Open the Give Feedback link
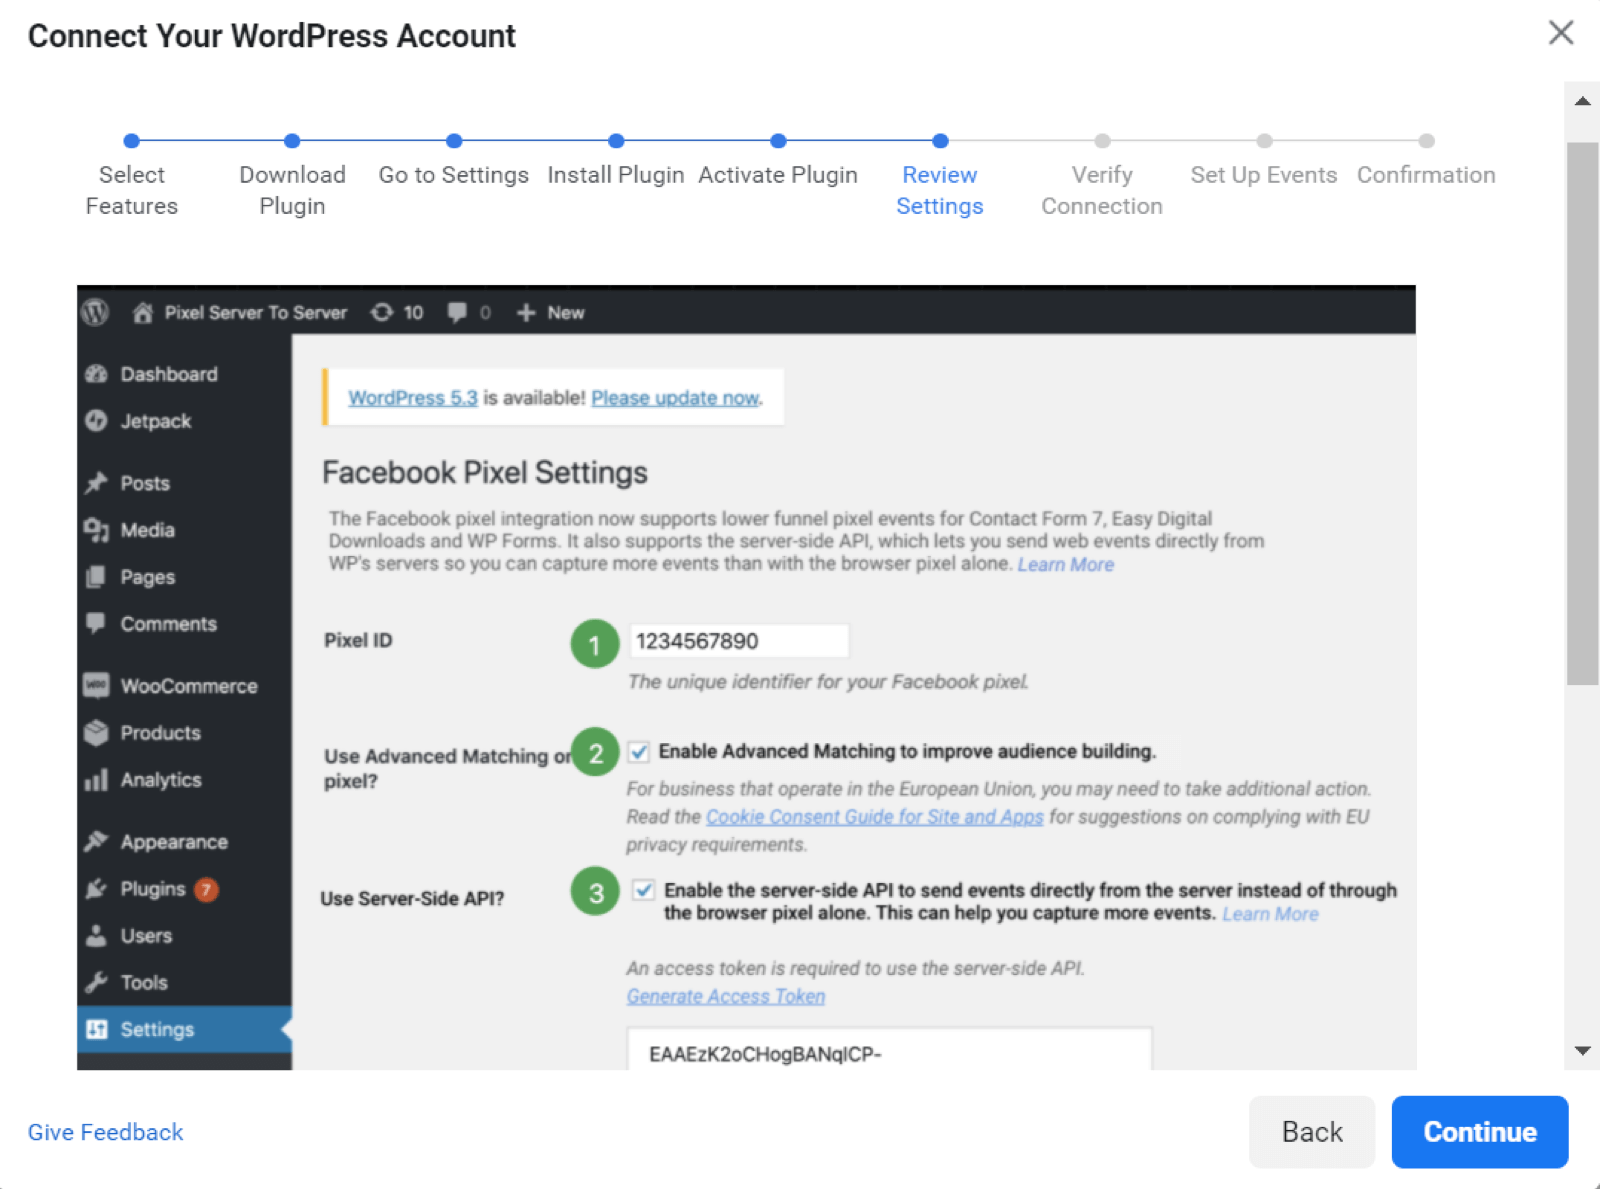The width and height of the screenshot is (1600, 1189). pos(105,1132)
